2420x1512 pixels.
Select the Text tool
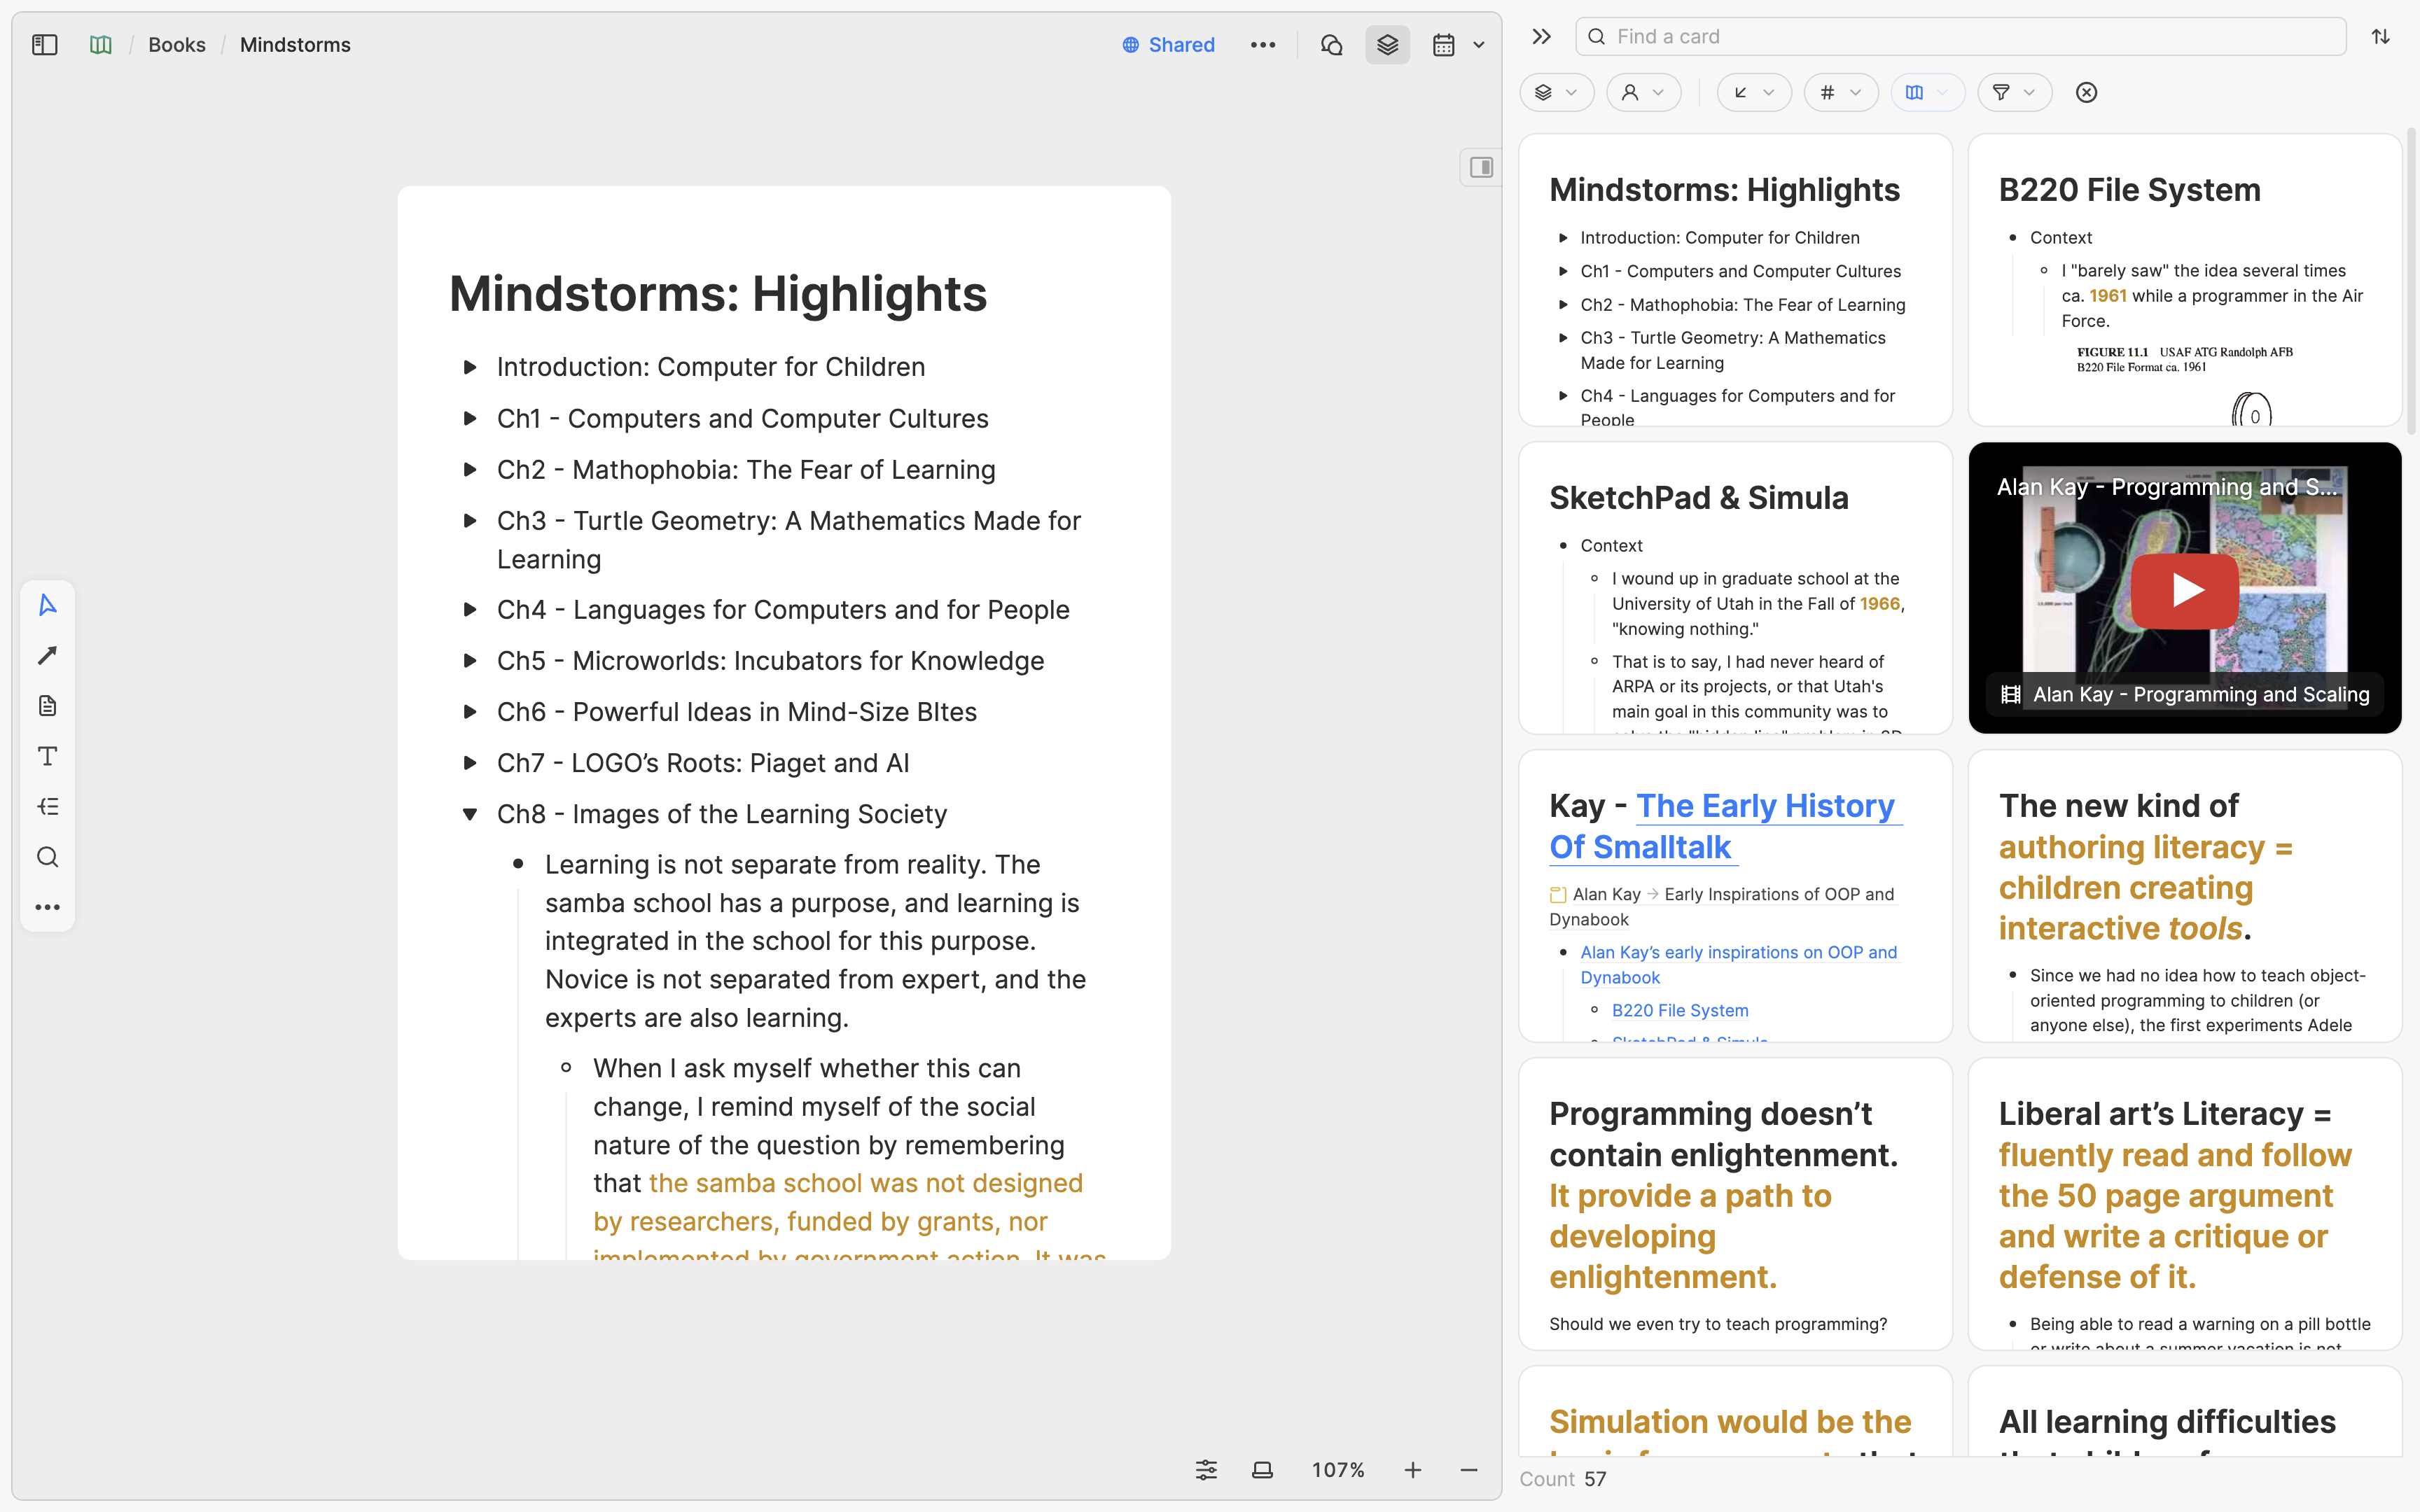(47, 756)
